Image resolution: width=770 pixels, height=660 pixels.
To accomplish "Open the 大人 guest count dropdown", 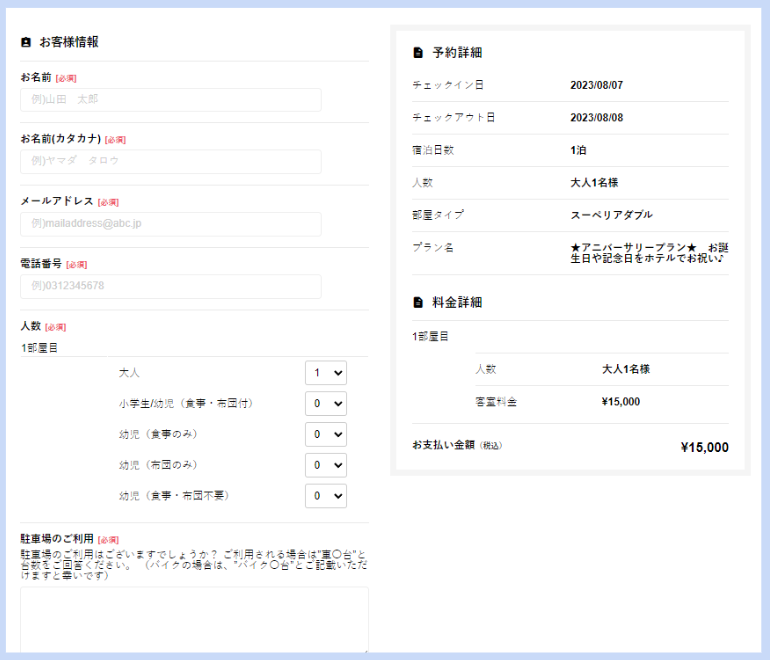I will coord(325,373).
